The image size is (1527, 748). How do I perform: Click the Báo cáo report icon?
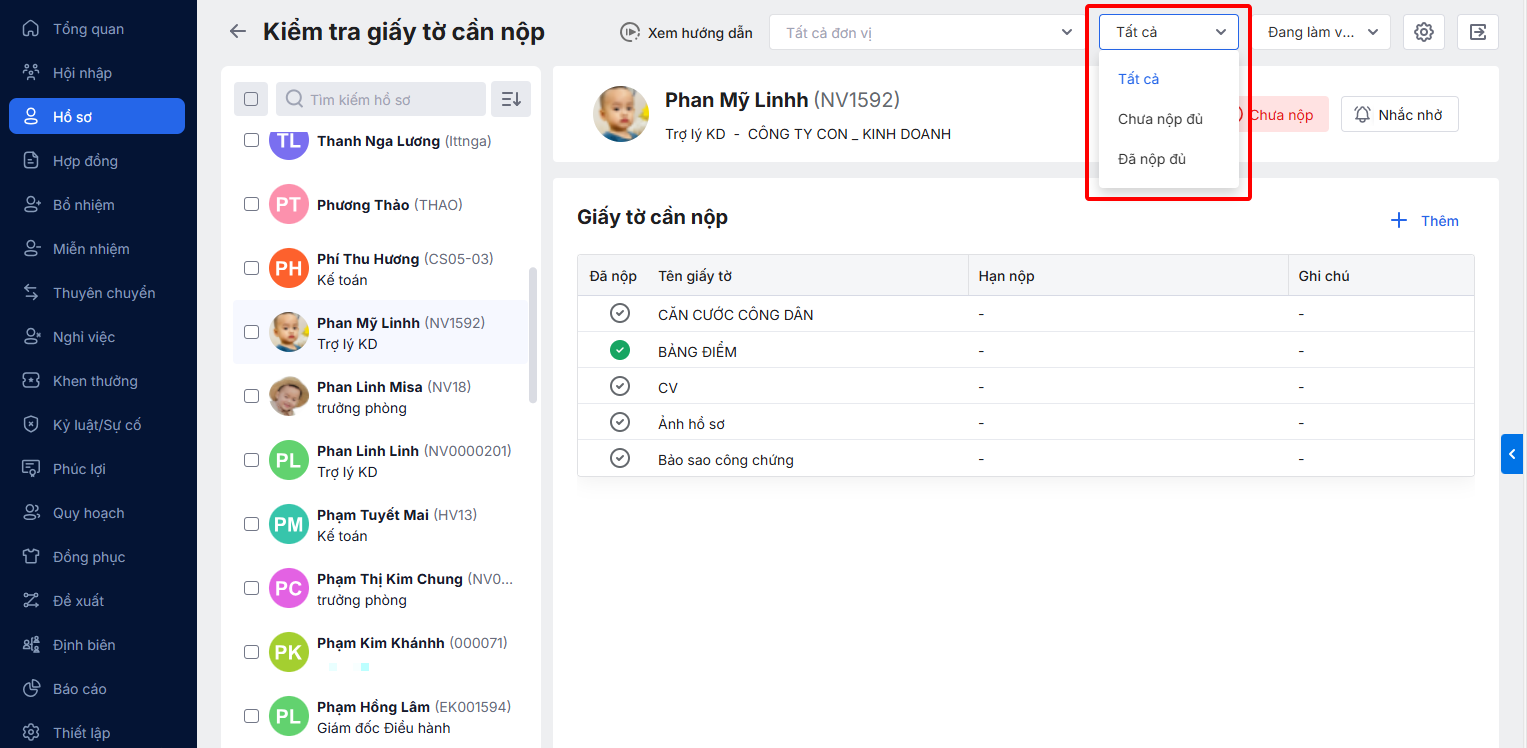(32, 689)
